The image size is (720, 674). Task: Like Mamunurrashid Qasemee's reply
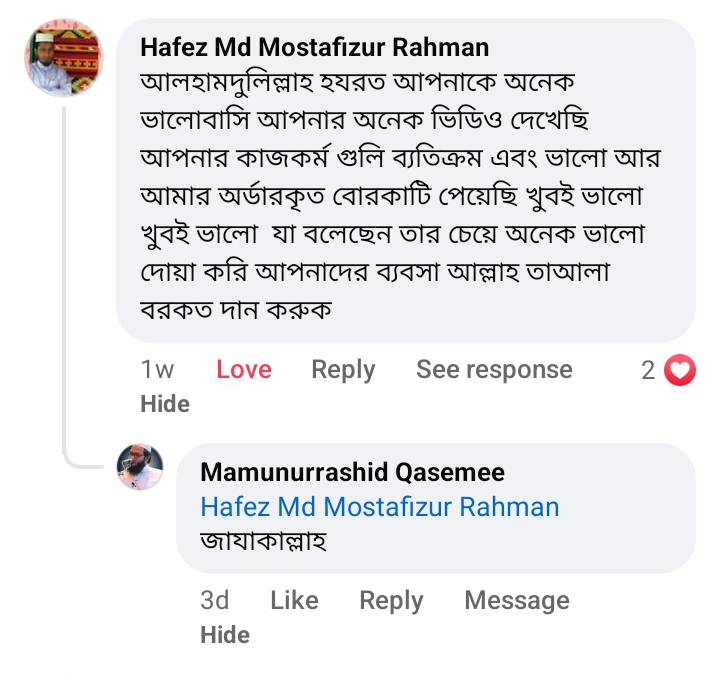coord(294,600)
